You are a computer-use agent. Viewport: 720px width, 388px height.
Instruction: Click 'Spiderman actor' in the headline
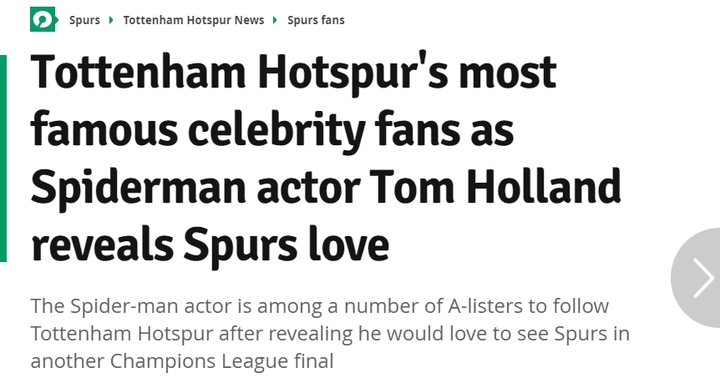click(195, 187)
